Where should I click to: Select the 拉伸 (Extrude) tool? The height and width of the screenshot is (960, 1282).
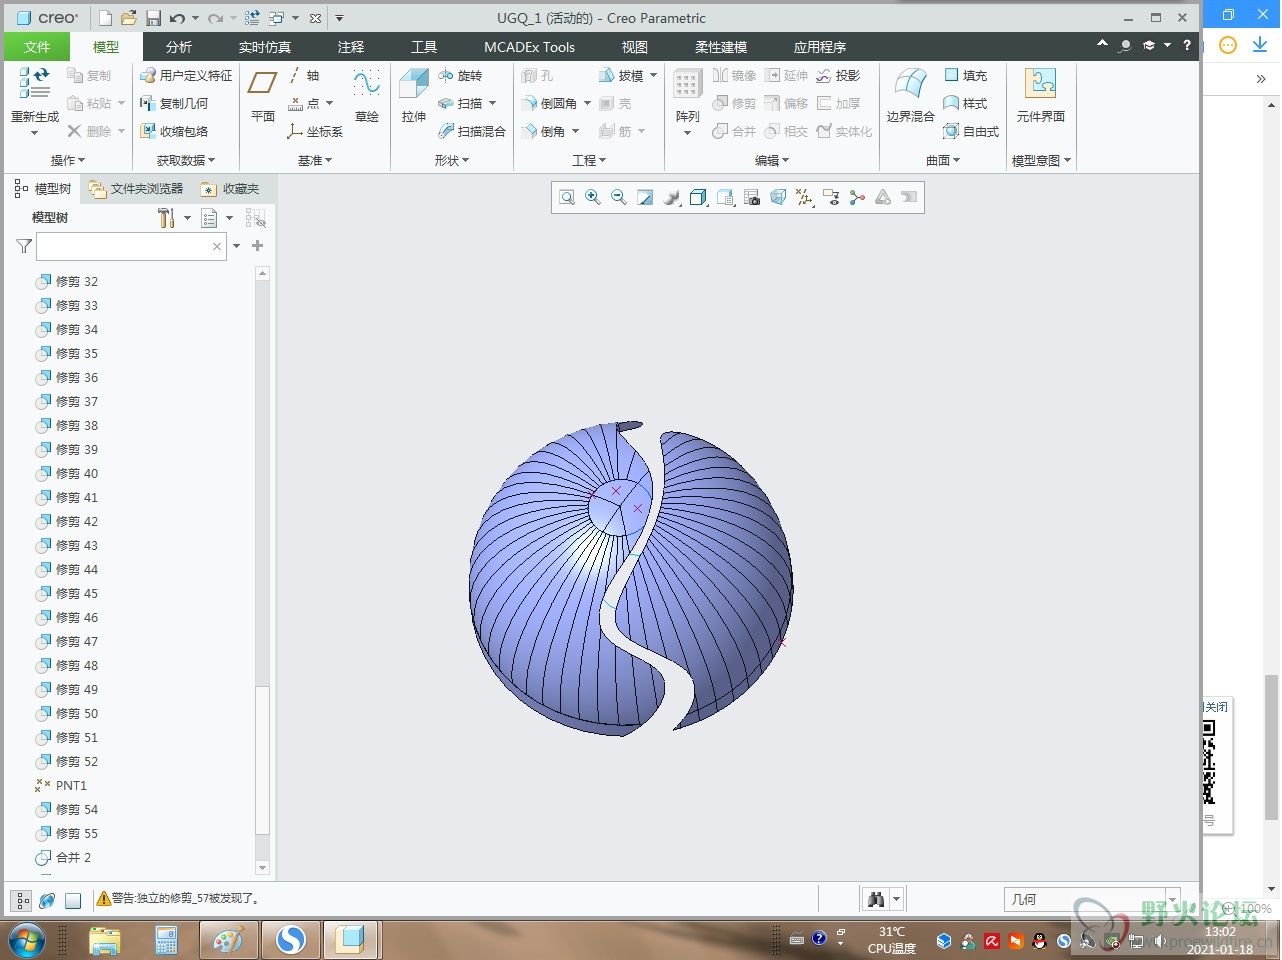414,96
